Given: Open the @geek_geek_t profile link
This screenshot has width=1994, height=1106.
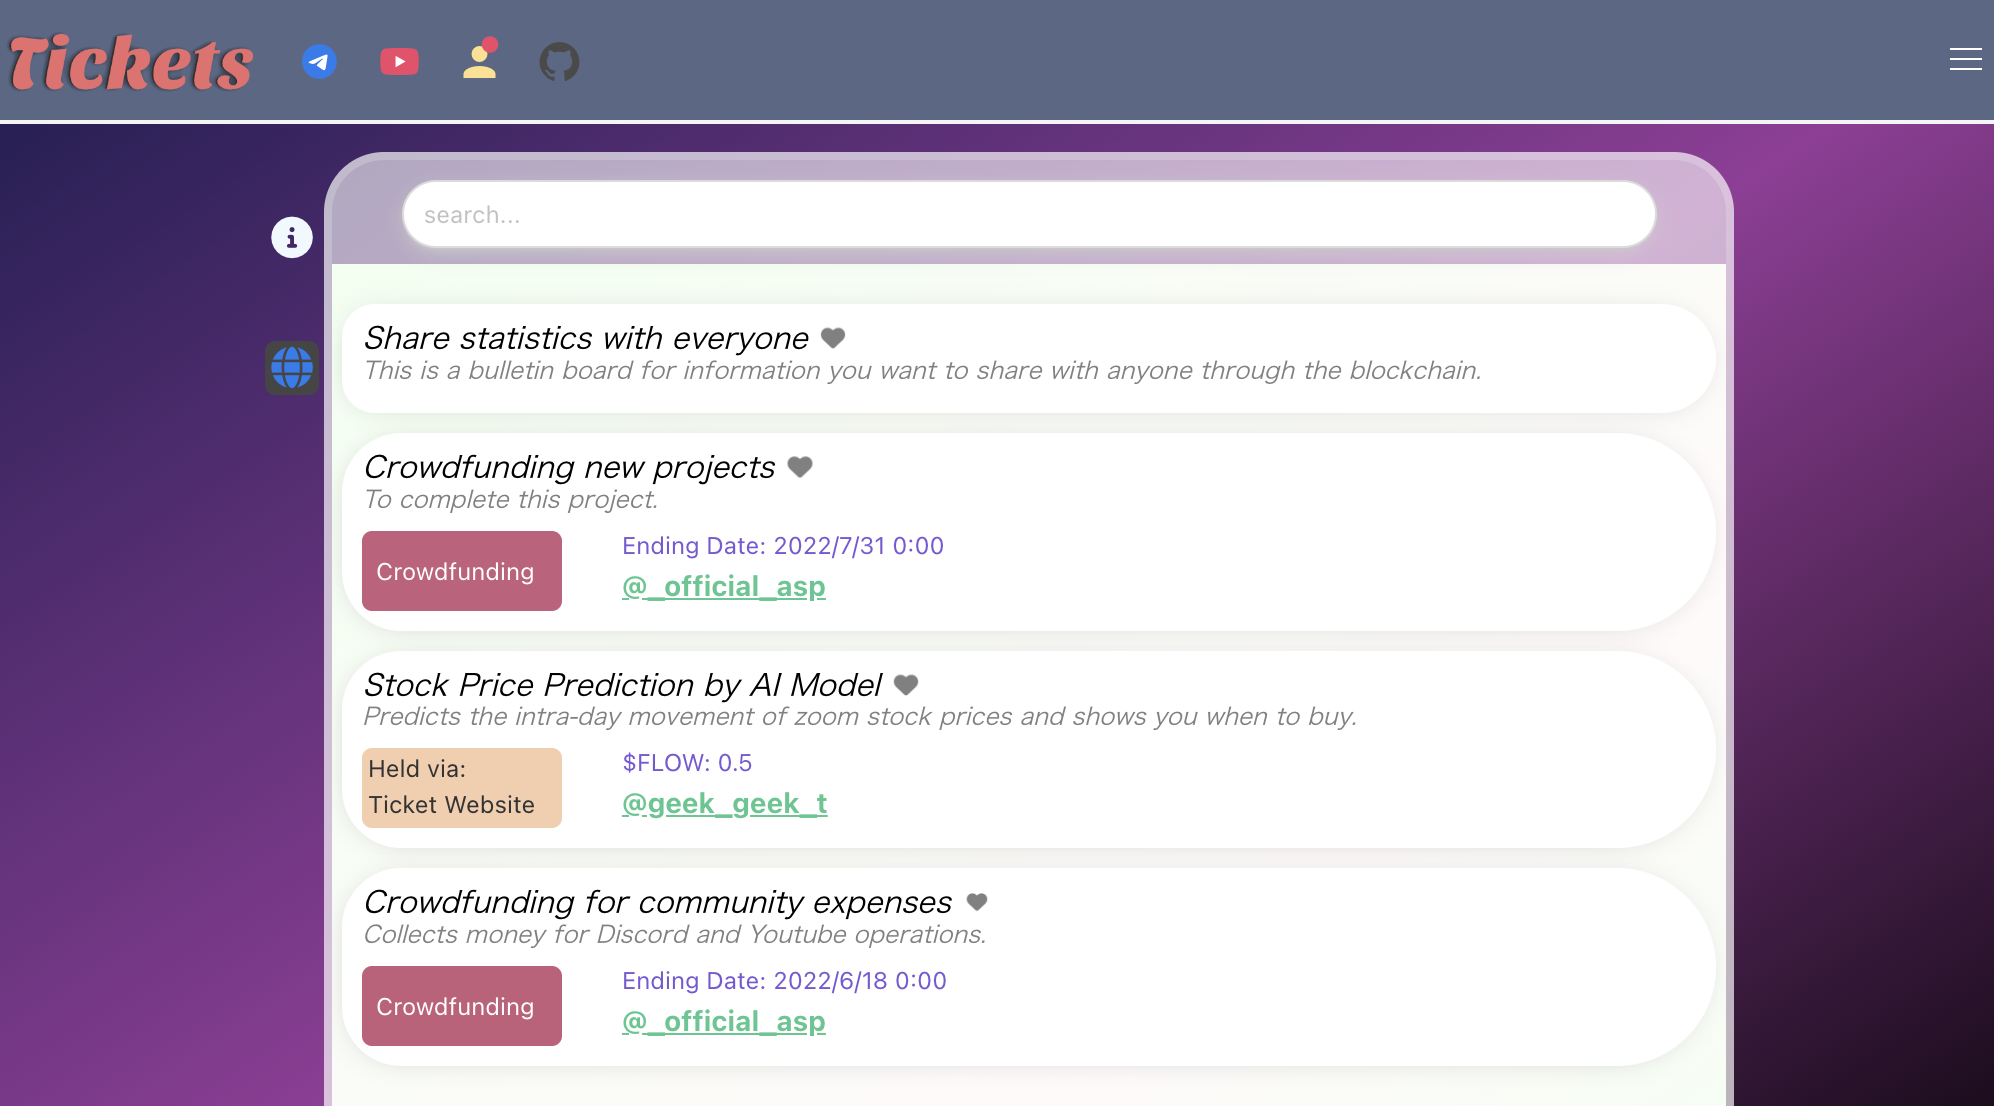Looking at the screenshot, I should 726,803.
